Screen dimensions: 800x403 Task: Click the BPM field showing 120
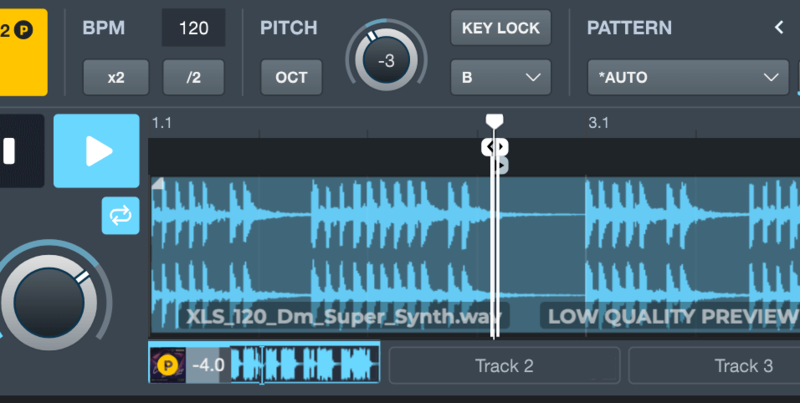[193, 28]
